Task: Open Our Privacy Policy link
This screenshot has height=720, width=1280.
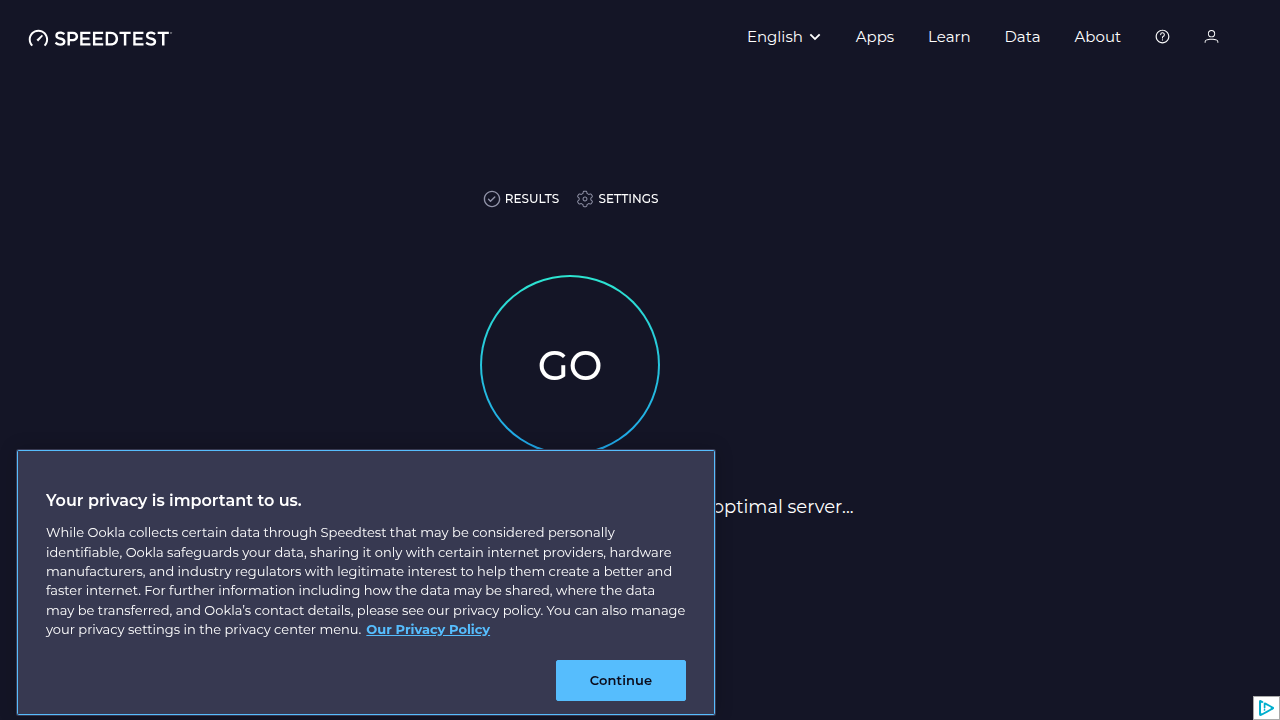Action: [428, 629]
